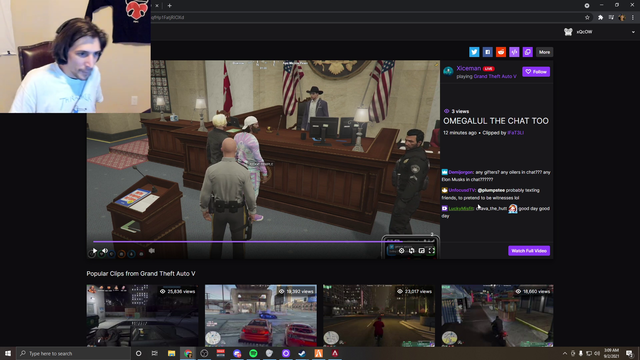This screenshot has height=360, width=640.
Task: Open File Explorer from the taskbar
Action: [x=171, y=353]
